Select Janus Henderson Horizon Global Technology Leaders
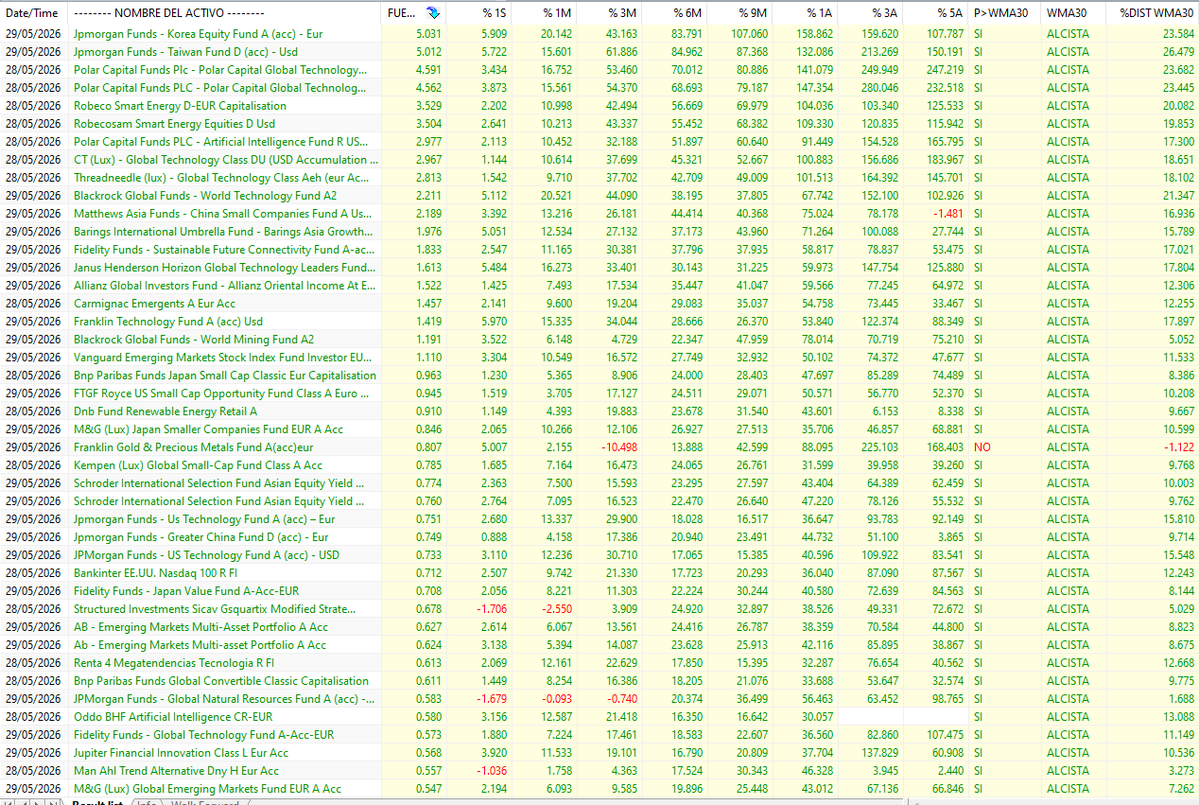This screenshot has height=805, width=1199. (x=600, y=268)
